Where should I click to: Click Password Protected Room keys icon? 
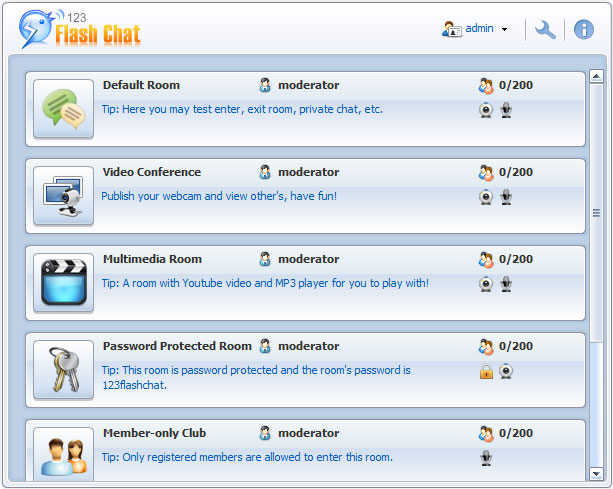click(63, 370)
